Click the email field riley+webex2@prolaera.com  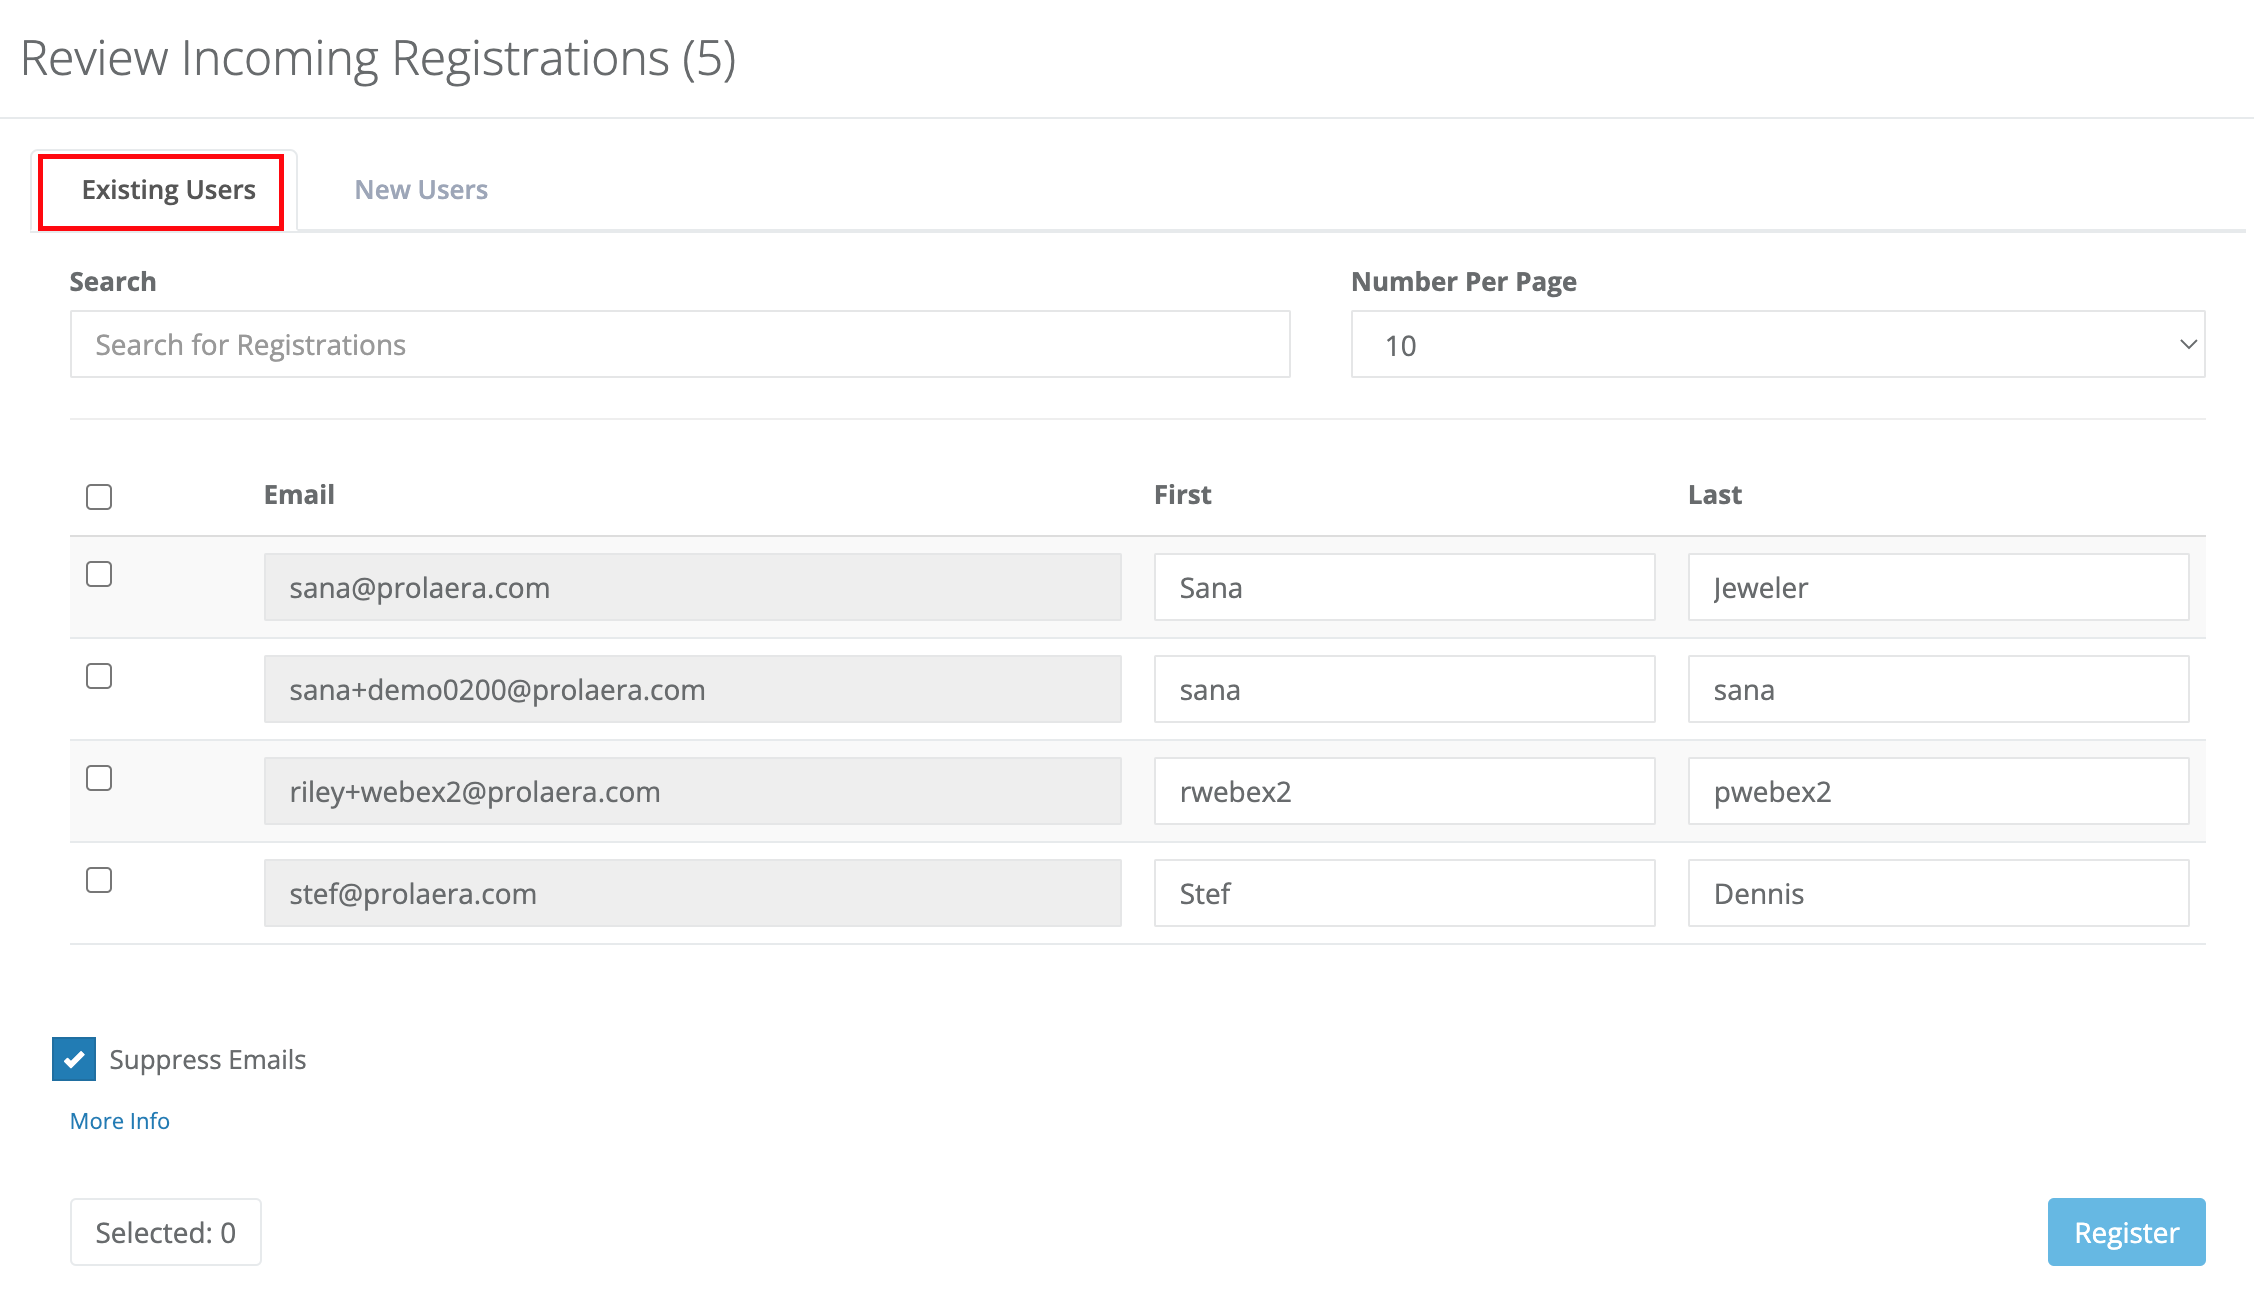pos(692,791)
